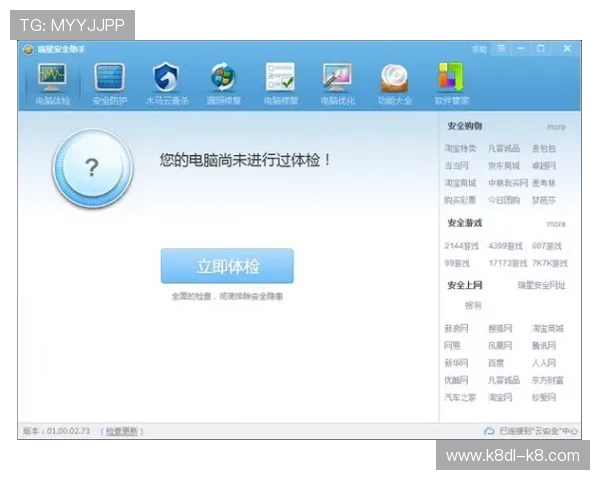Open the 当当网 shopping link
The image size is (600, 480).
(456, 166)
